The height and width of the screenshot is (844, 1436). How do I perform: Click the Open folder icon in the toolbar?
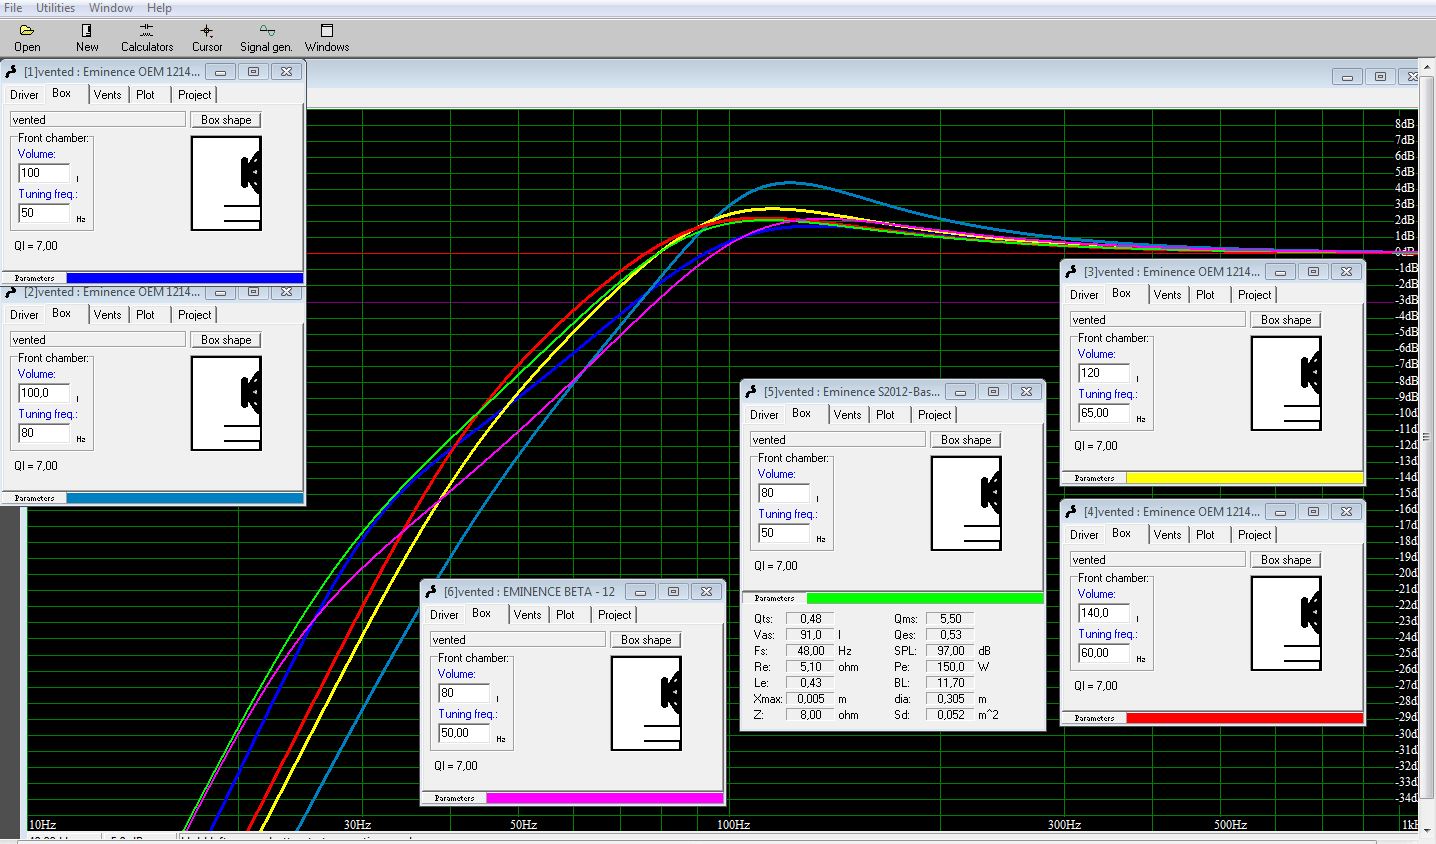[x=27, y=31]
